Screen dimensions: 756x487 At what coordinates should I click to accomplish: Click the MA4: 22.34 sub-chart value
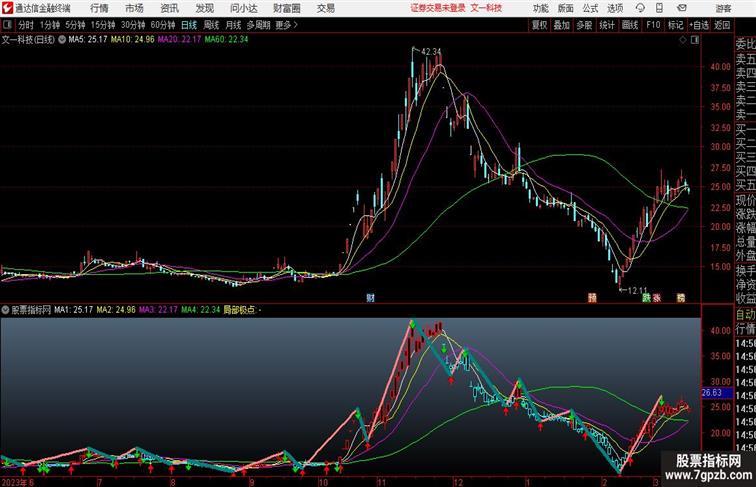pos(201,310)
